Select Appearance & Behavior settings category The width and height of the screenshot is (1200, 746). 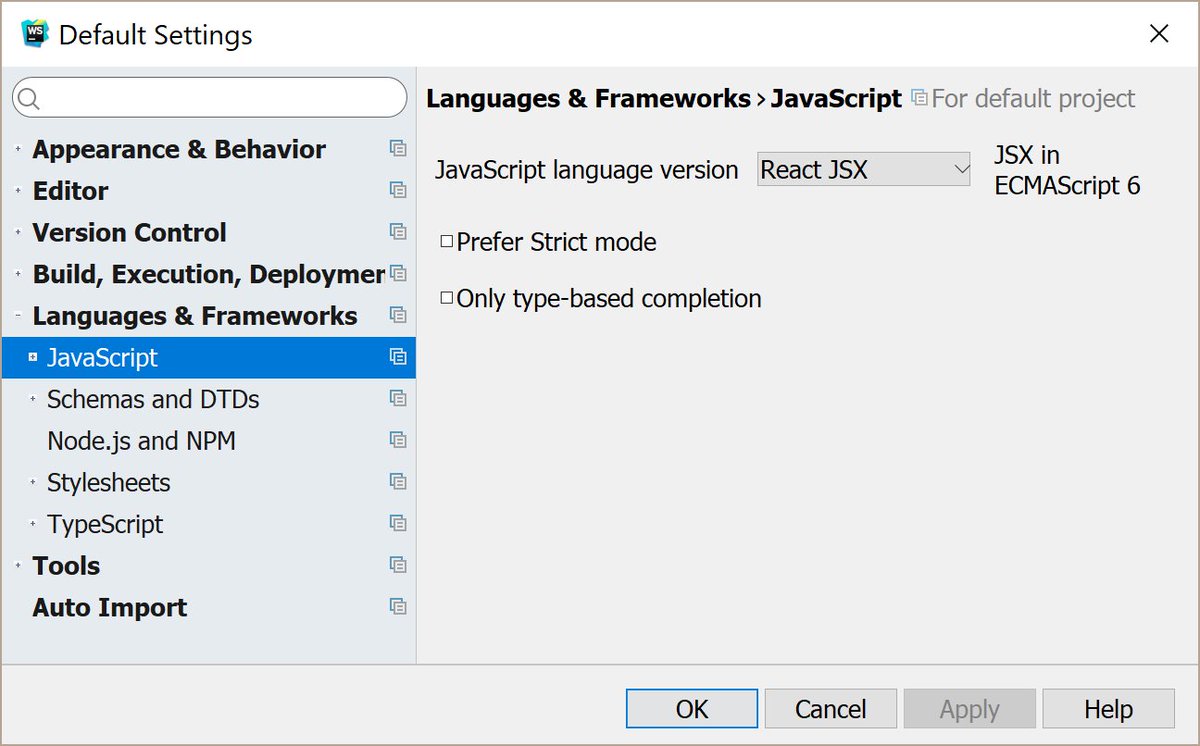tap(179, 149)
